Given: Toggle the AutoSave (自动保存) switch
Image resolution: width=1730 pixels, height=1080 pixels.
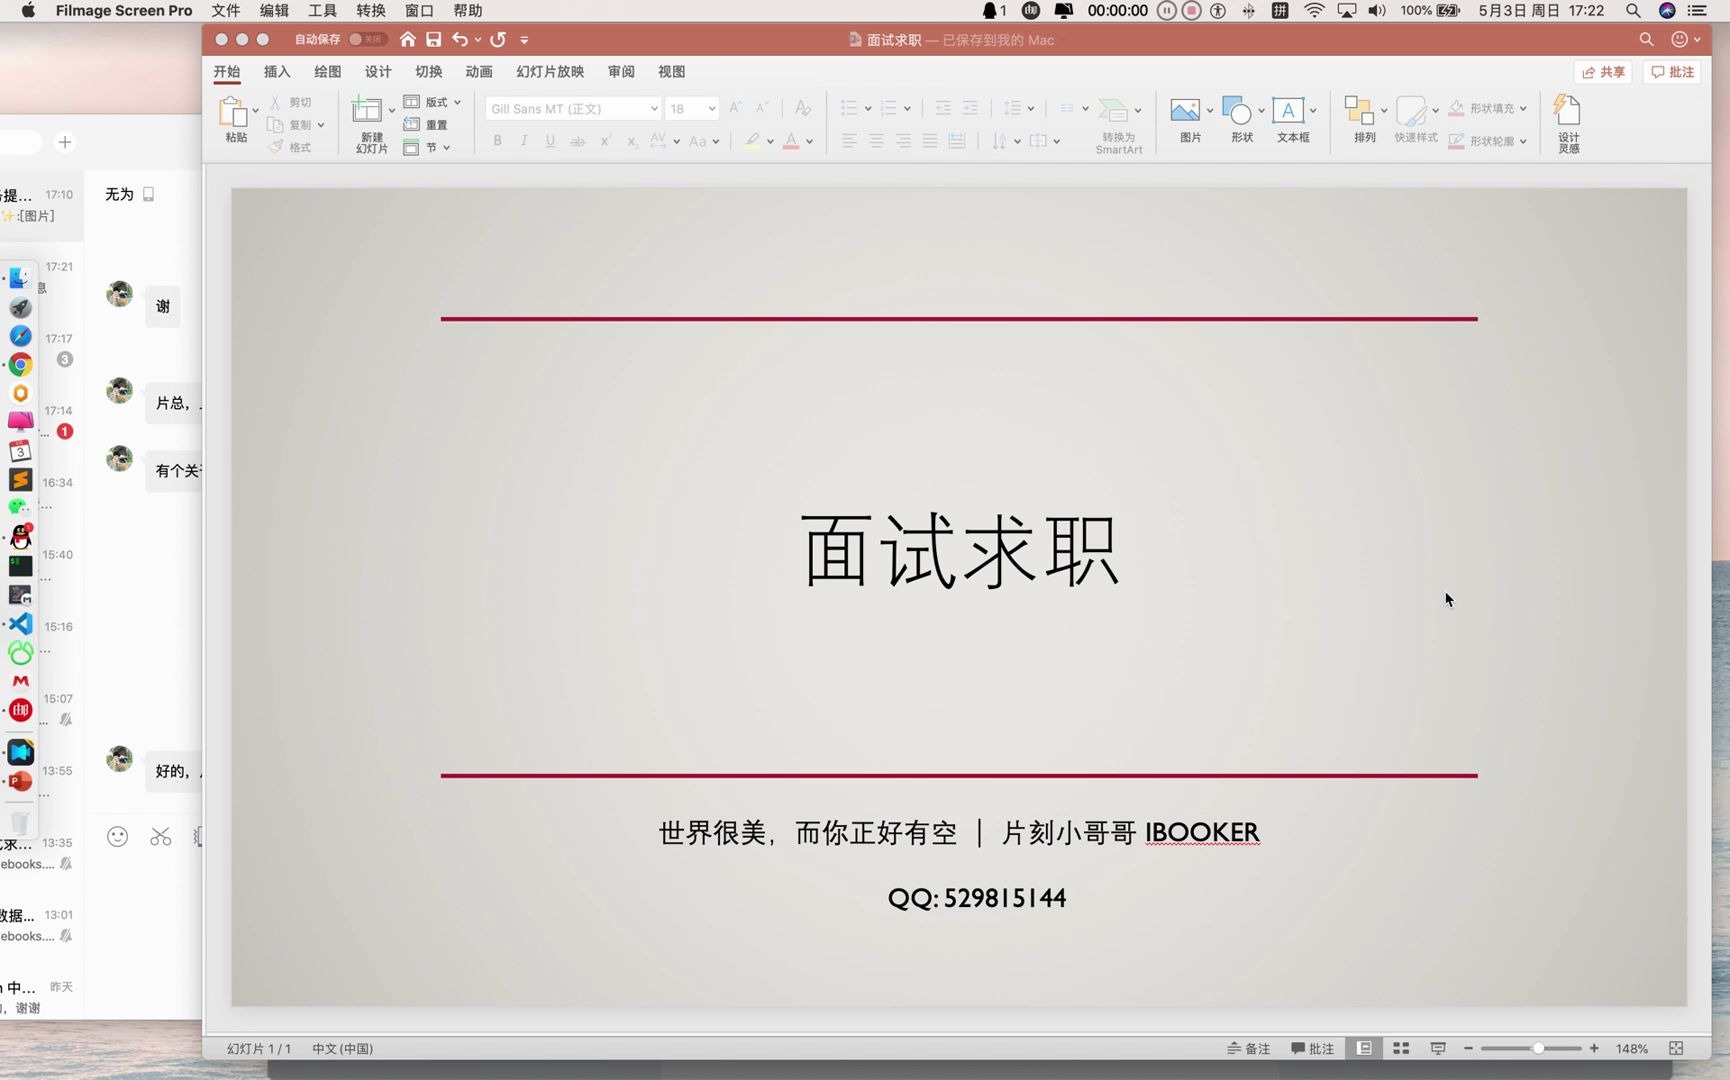Looking at the screenshot, I should point(366,39).
